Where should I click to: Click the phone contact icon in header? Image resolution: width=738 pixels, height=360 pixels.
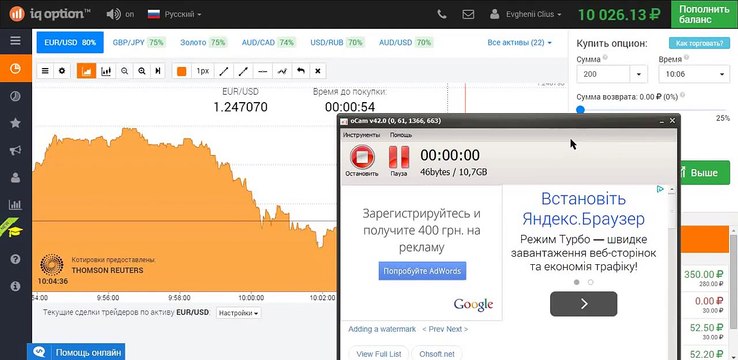(x=441, y=15)
